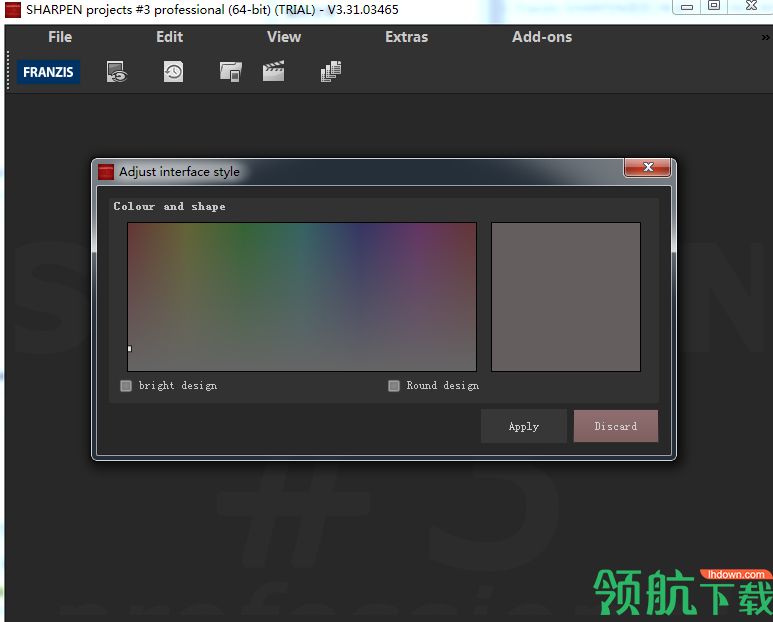The image size is (773, 622).
Task: Open the history clock icon
Action: click(x=174, y=72)
